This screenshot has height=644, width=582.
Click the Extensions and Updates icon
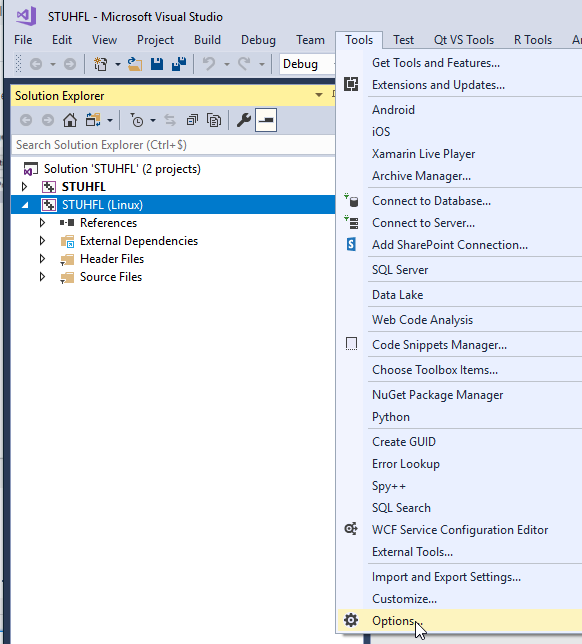point(351,84)
